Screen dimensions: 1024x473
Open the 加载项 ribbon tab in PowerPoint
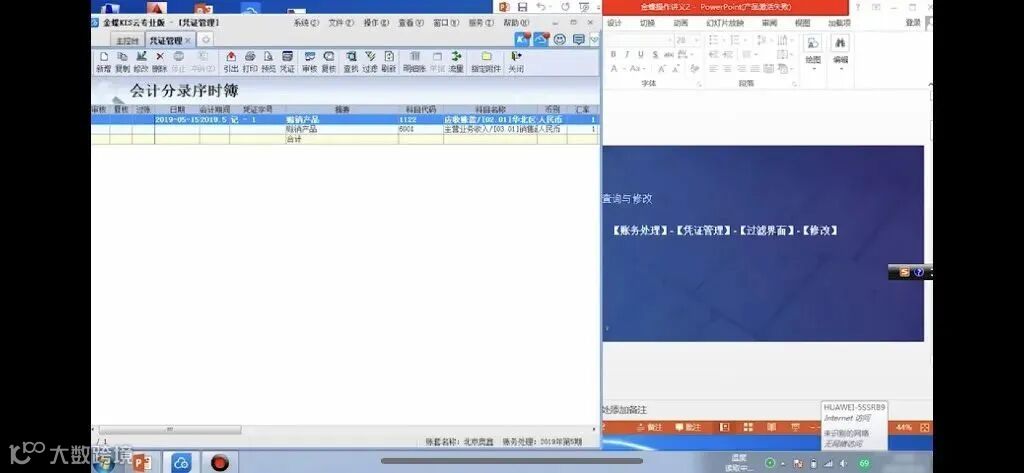pyautogui.click(x=839, y=23)
